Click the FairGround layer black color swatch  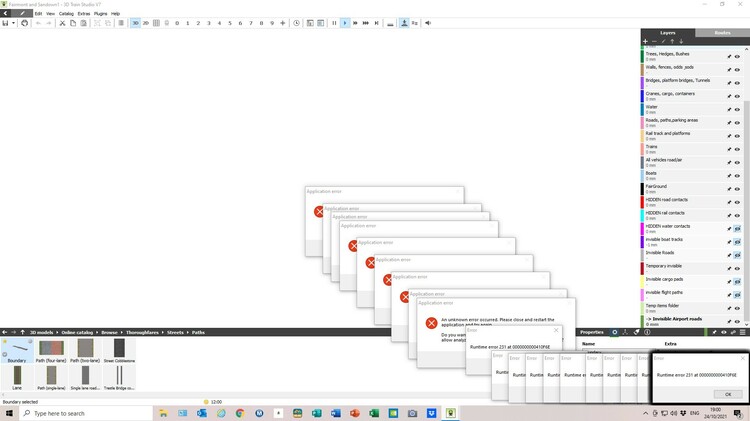642,188
